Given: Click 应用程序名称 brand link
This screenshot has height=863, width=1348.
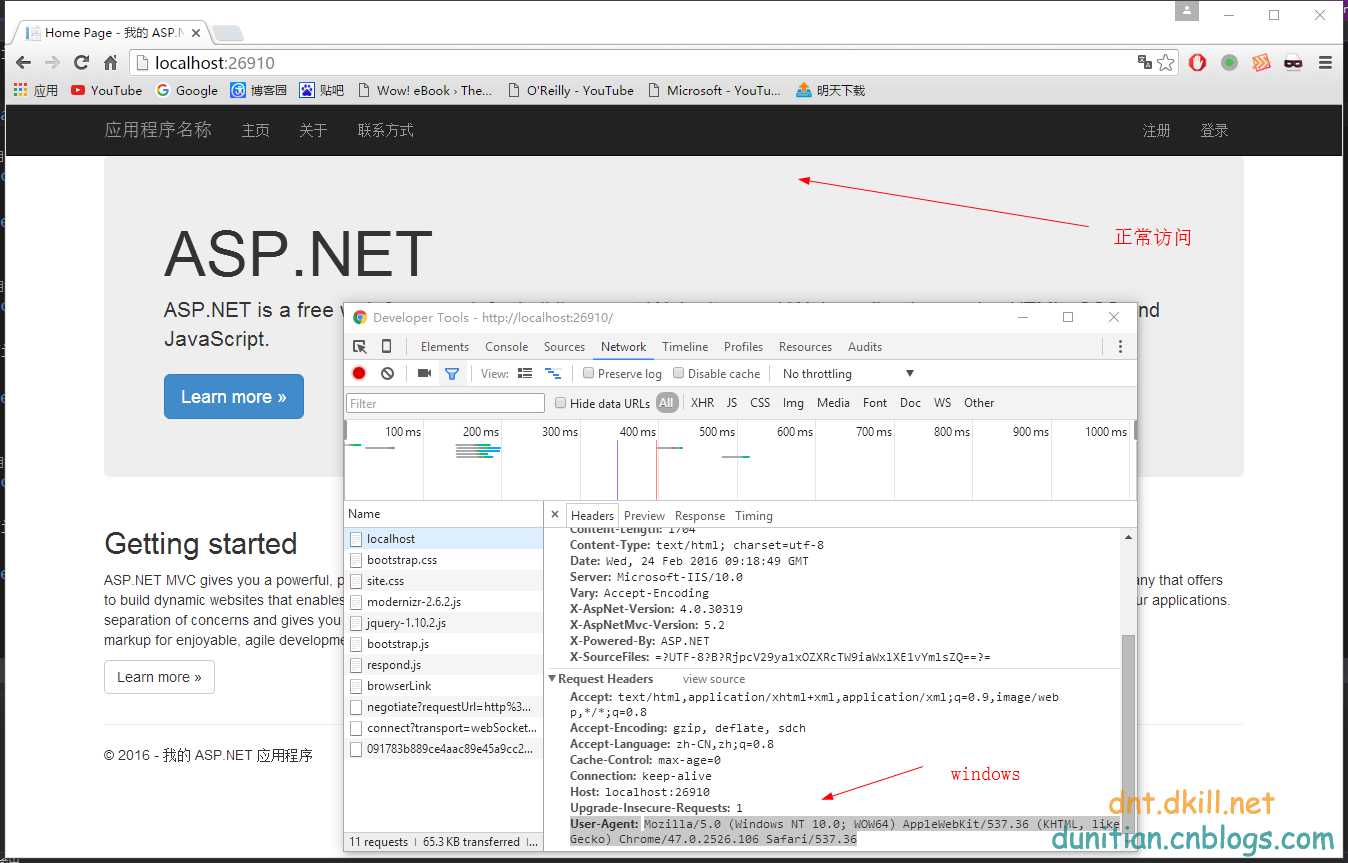Looking at the screenshot, I should 158,130.
